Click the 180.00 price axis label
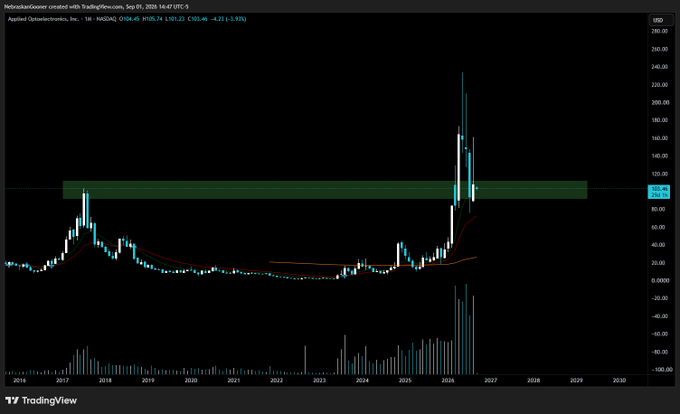Image resolution: width=680 pixels, height=414 pixels. coord(659,120)
